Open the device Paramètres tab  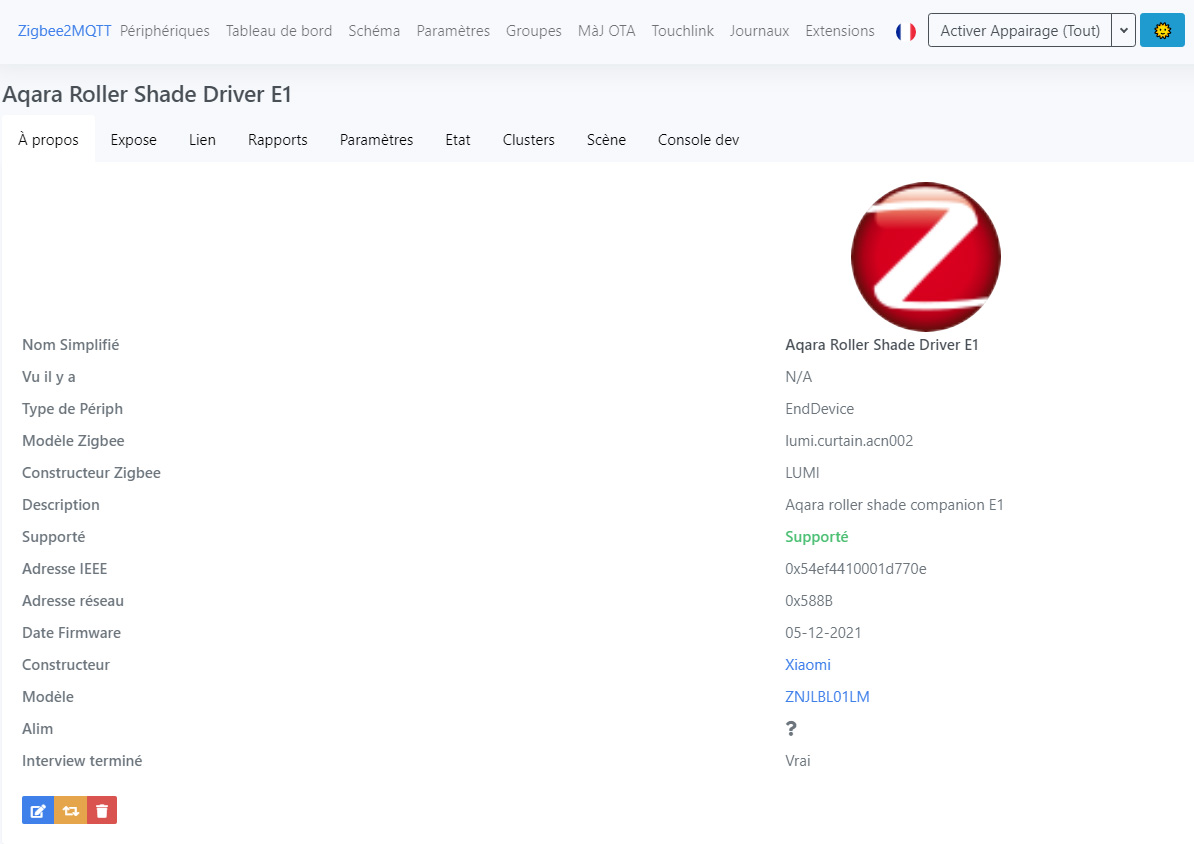tap(376, 139)
